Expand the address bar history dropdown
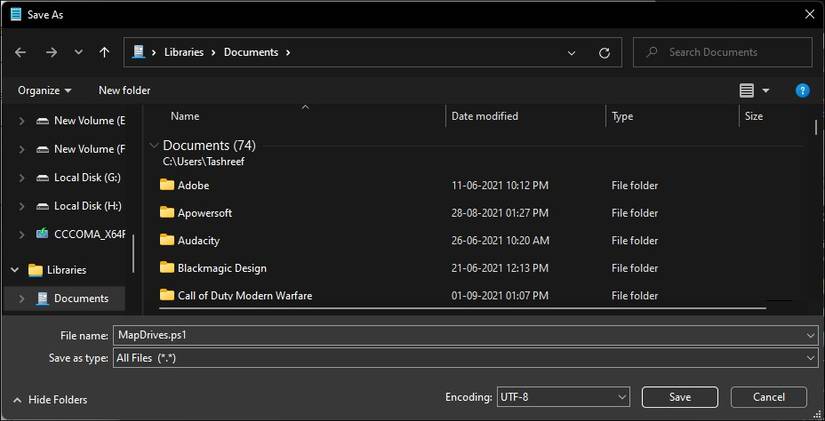825x421 pixels. pos(571,53)
